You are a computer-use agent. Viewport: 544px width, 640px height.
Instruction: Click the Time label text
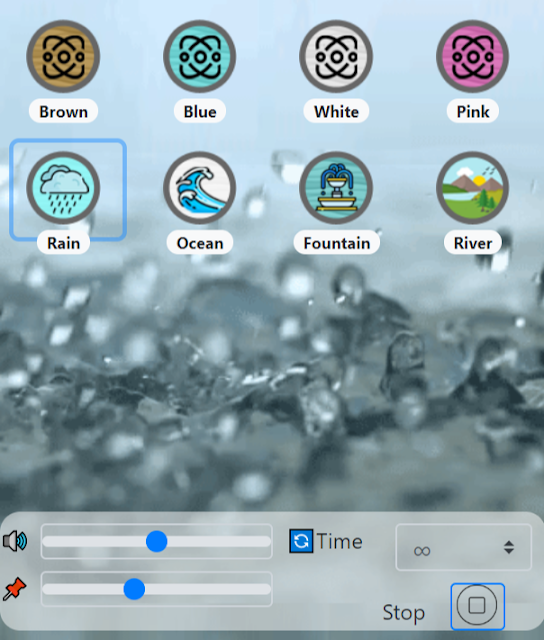pyautogui.click(x=339, y=542)
